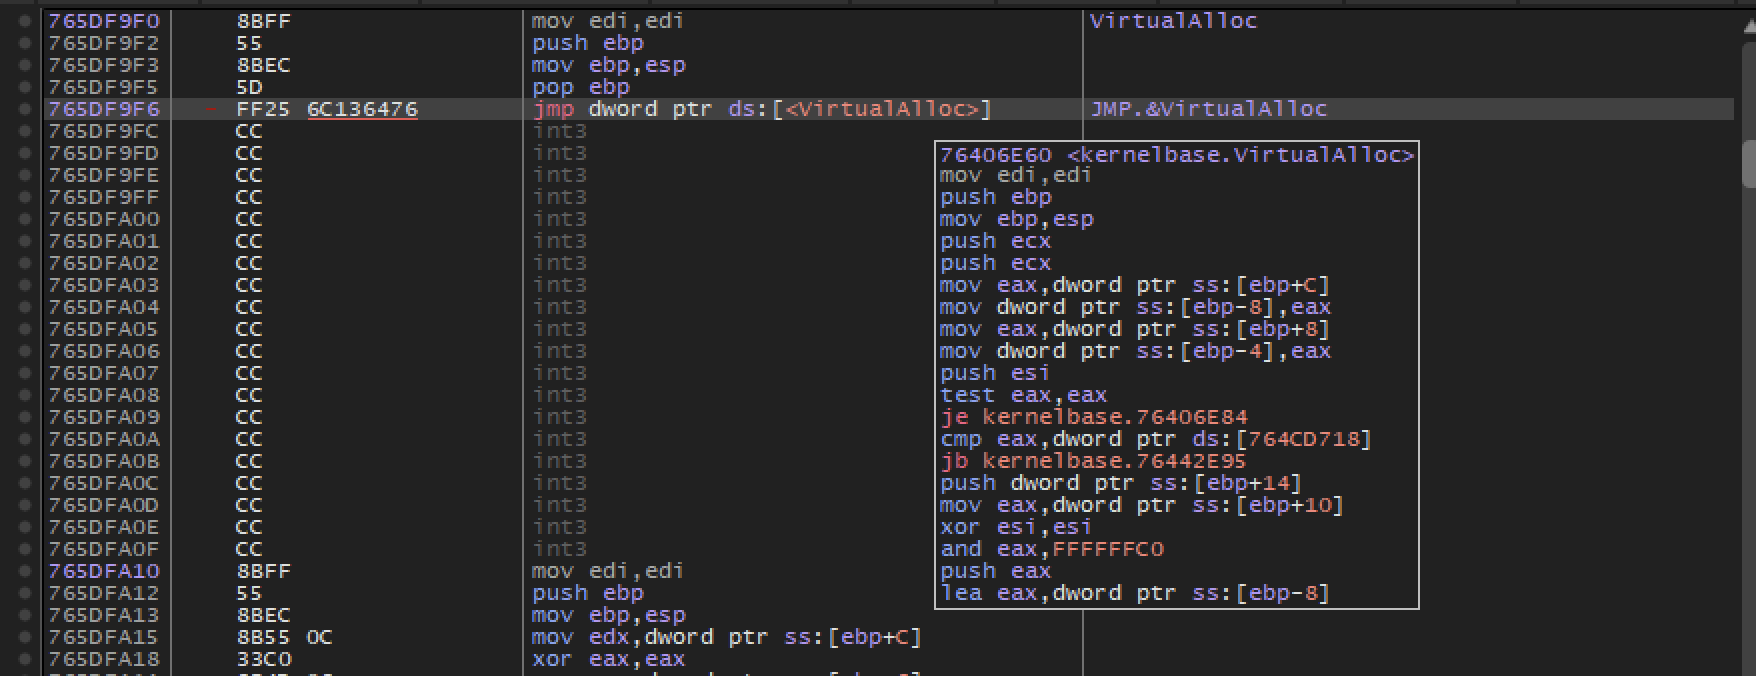
Task: Toggle breakpoint dot beside address 765DF9F6
Action: coord(24,109)
